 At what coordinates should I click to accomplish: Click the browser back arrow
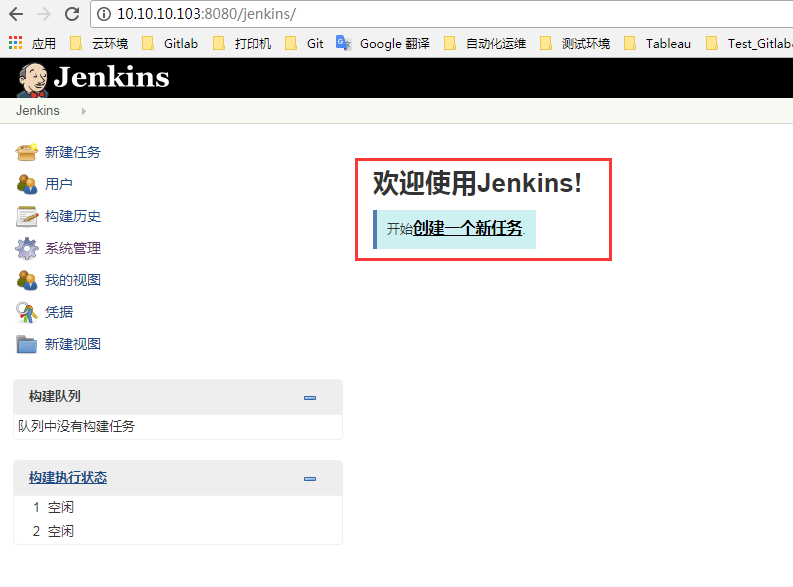click(x=16, y=14)
